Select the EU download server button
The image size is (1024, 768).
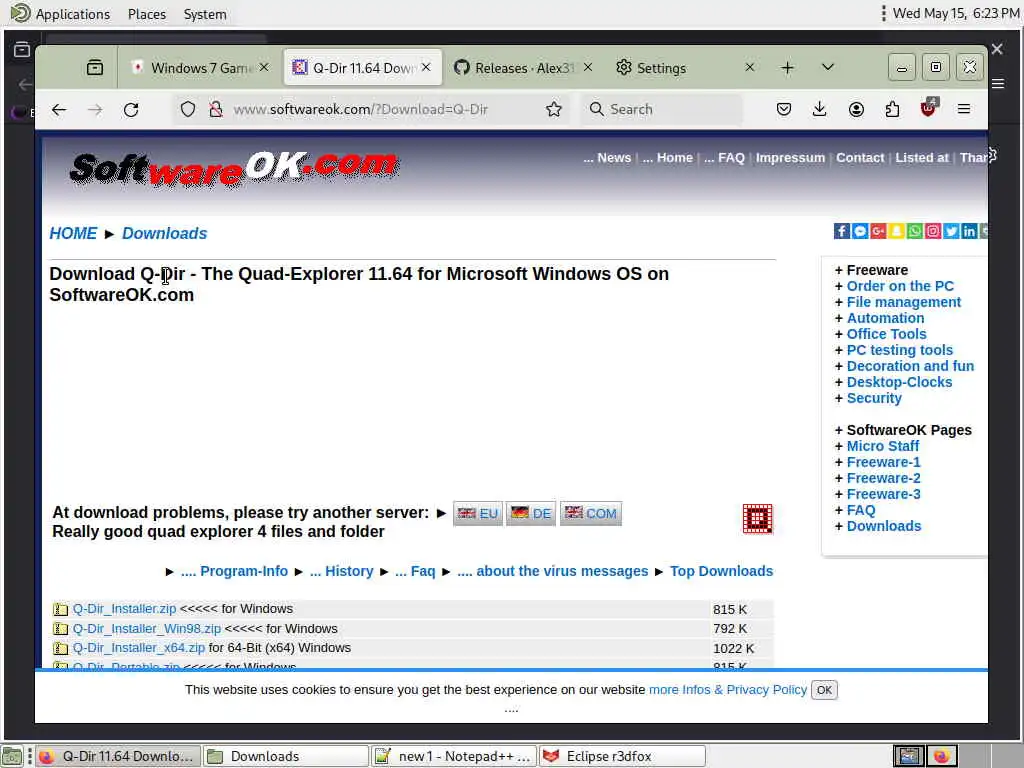(x=477, y=513)
